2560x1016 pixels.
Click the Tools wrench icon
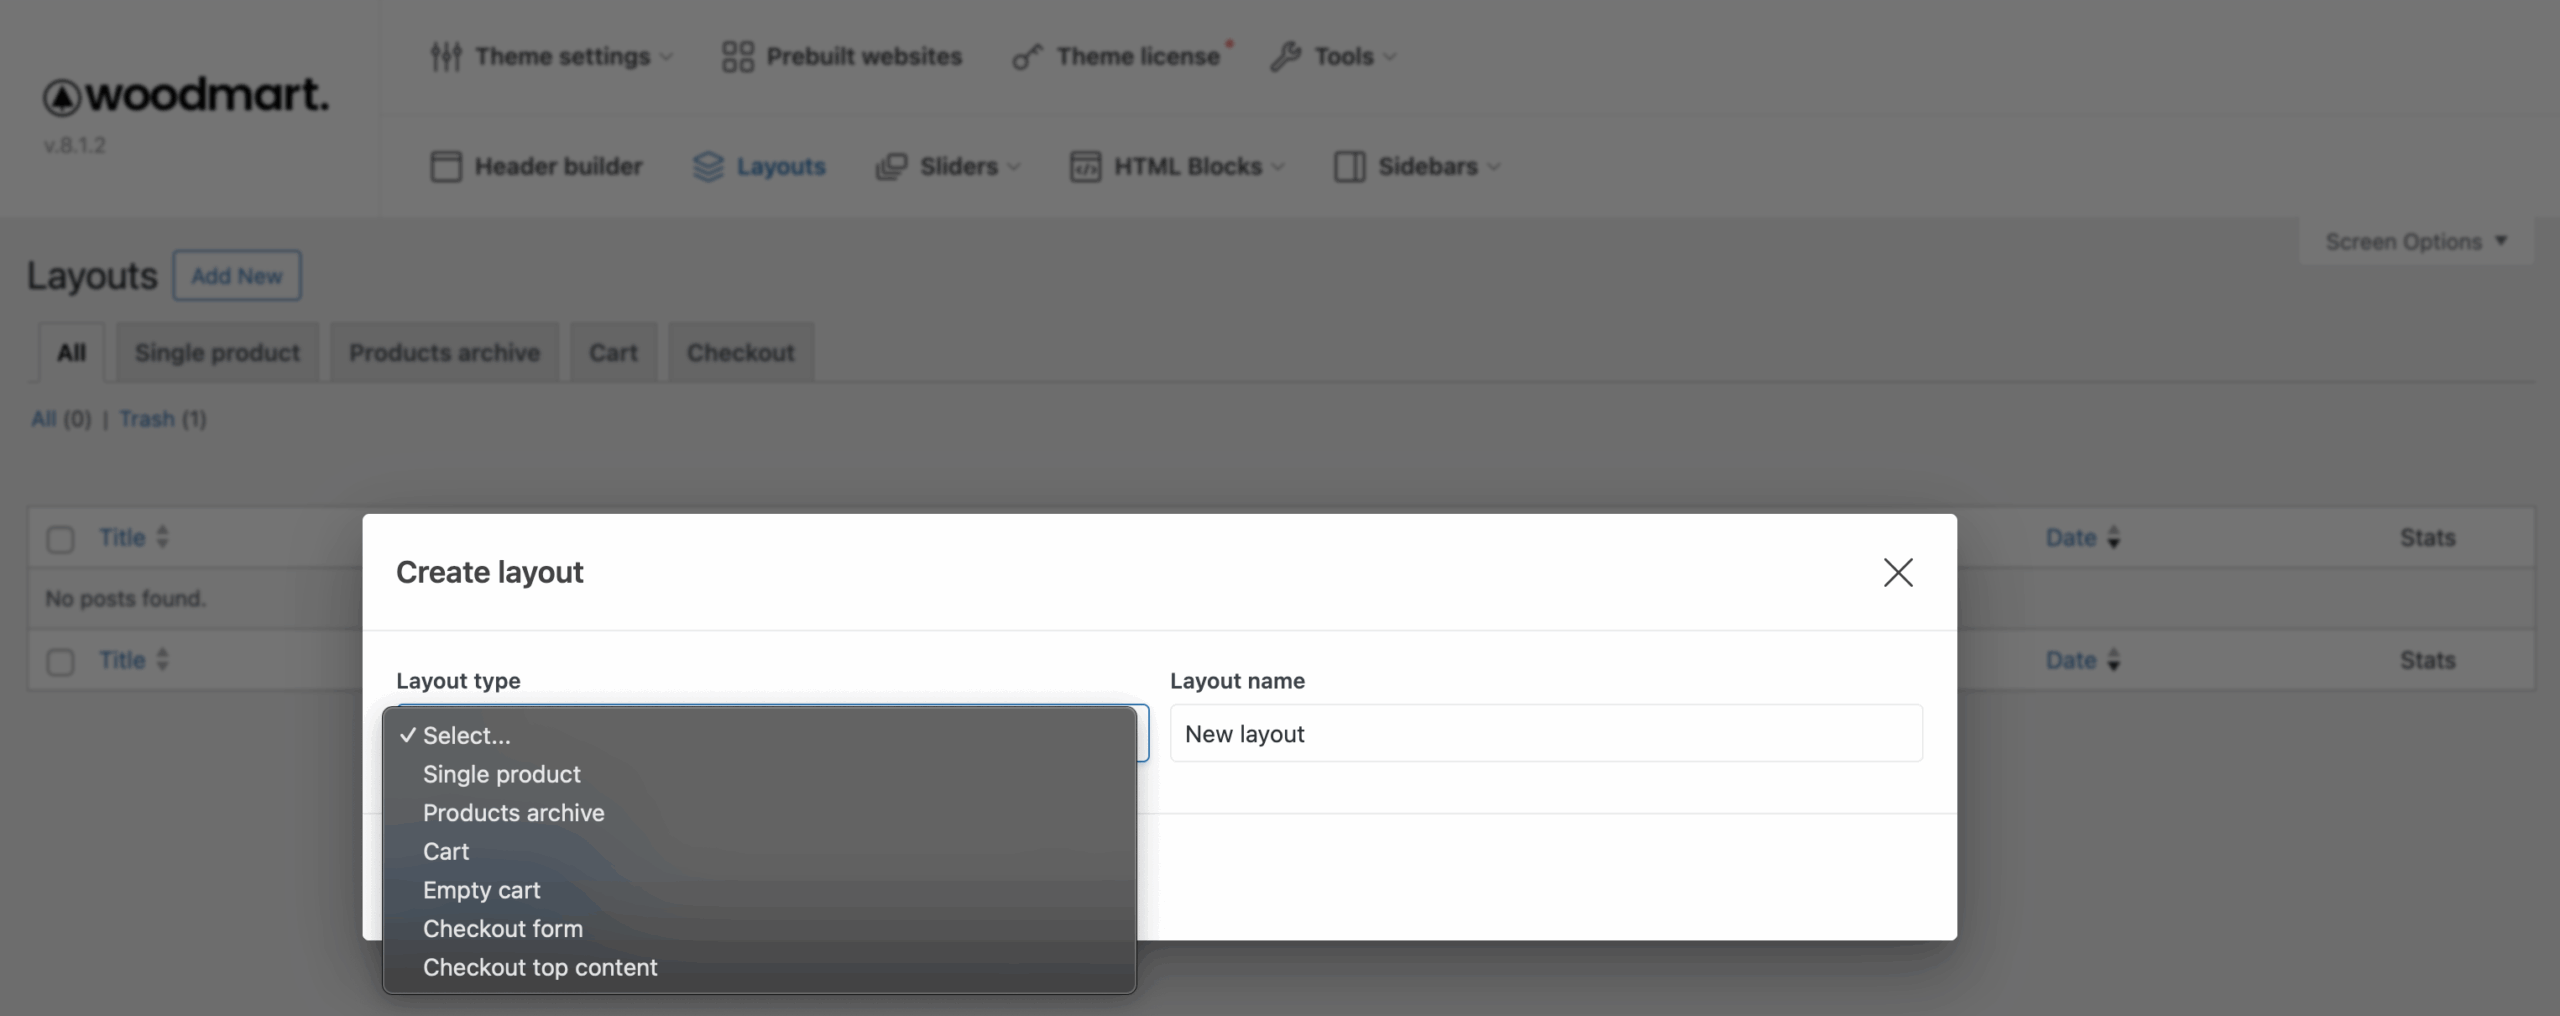click(x=1285, y=57)
